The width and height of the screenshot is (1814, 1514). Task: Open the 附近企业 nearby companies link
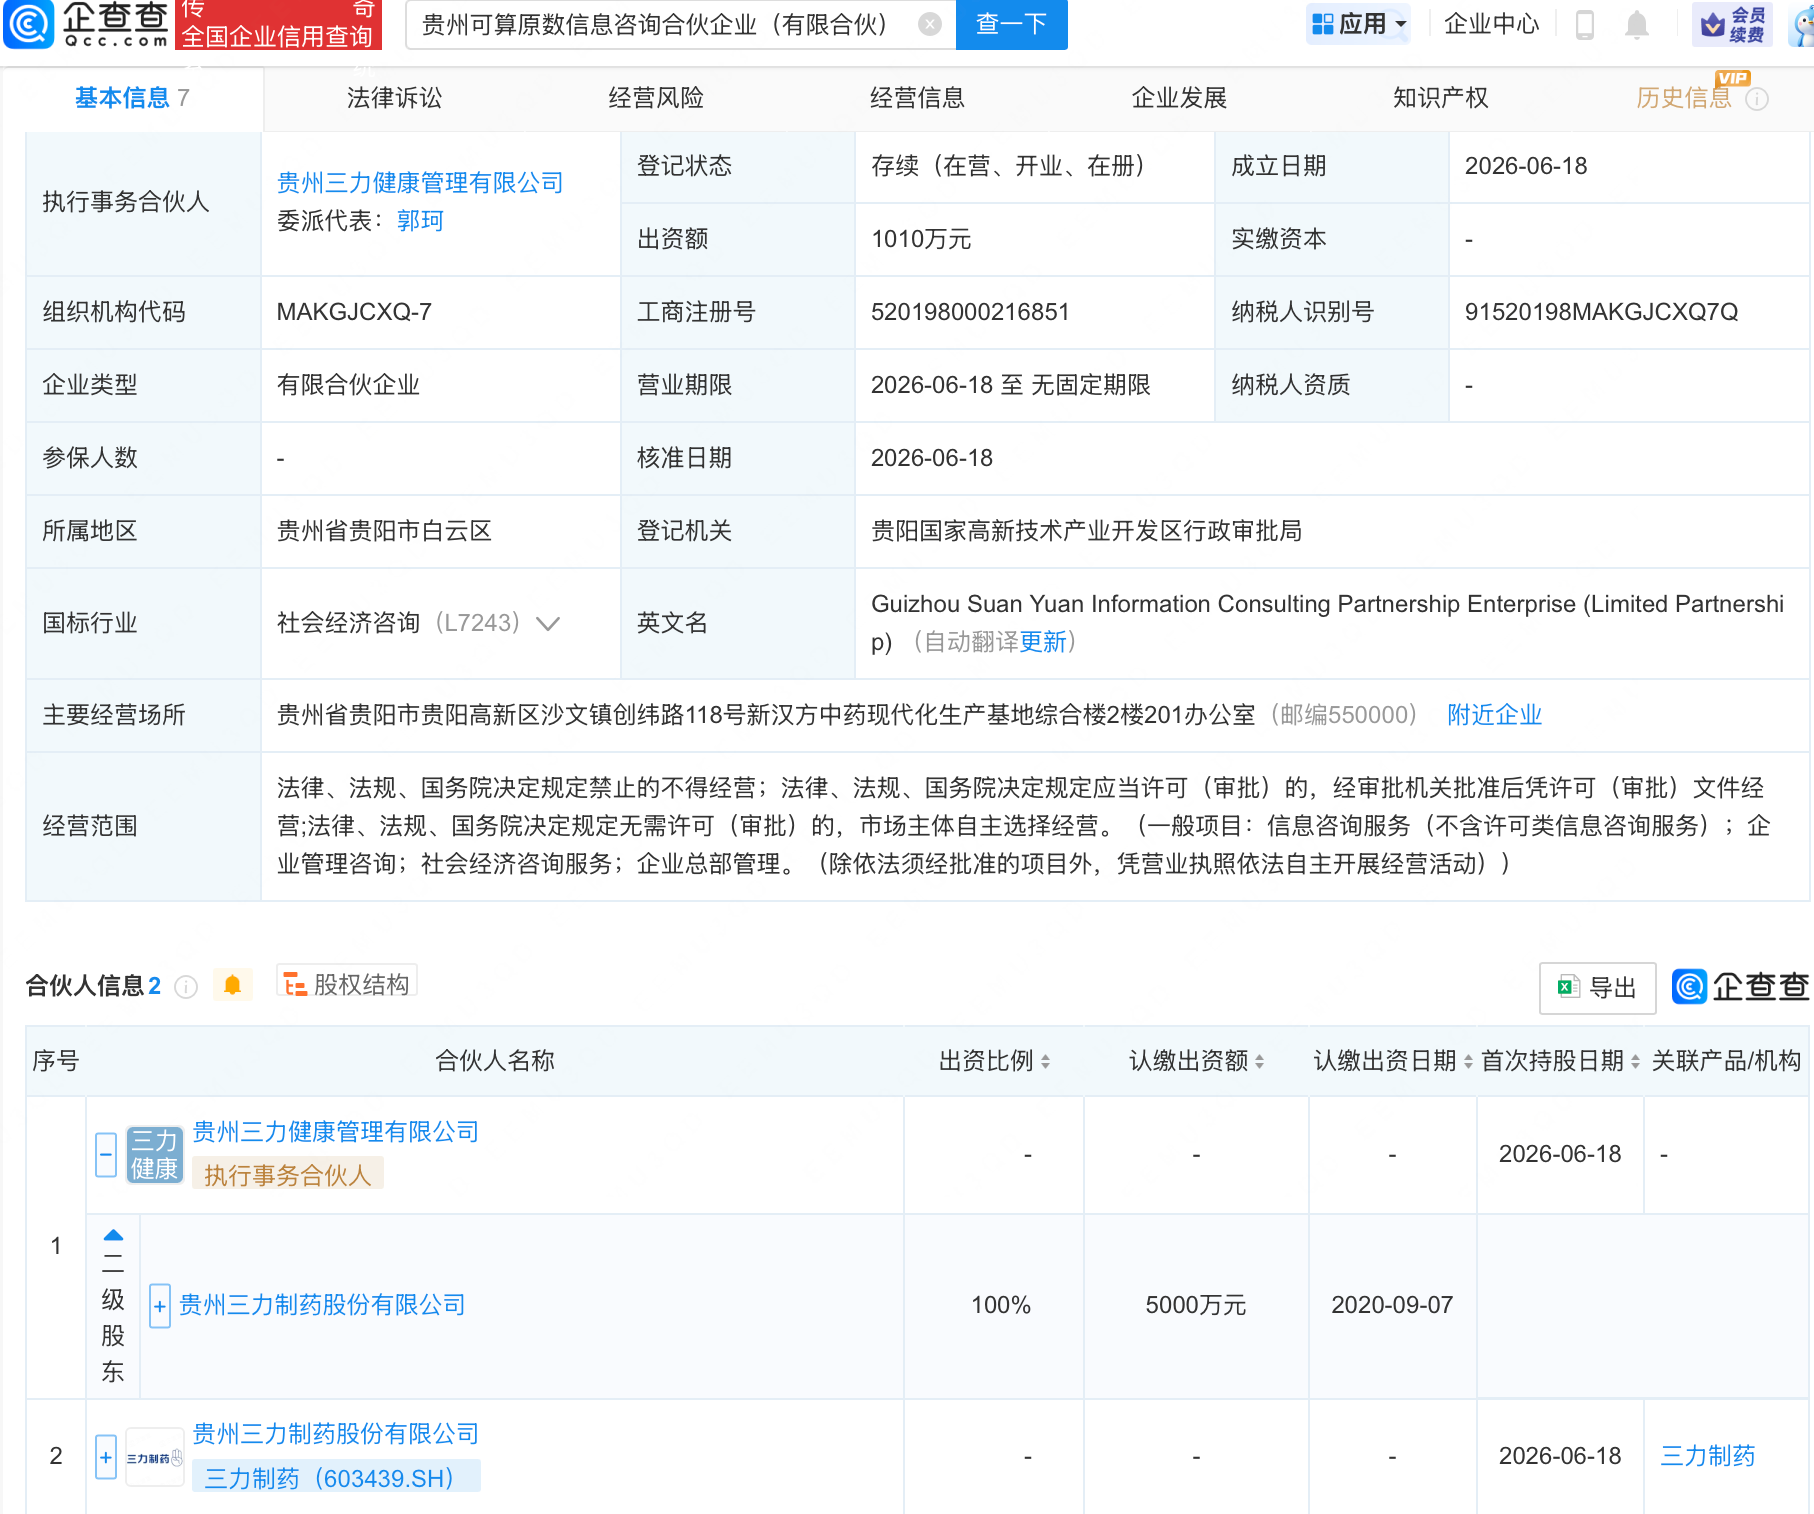(x=1494, y=715)
